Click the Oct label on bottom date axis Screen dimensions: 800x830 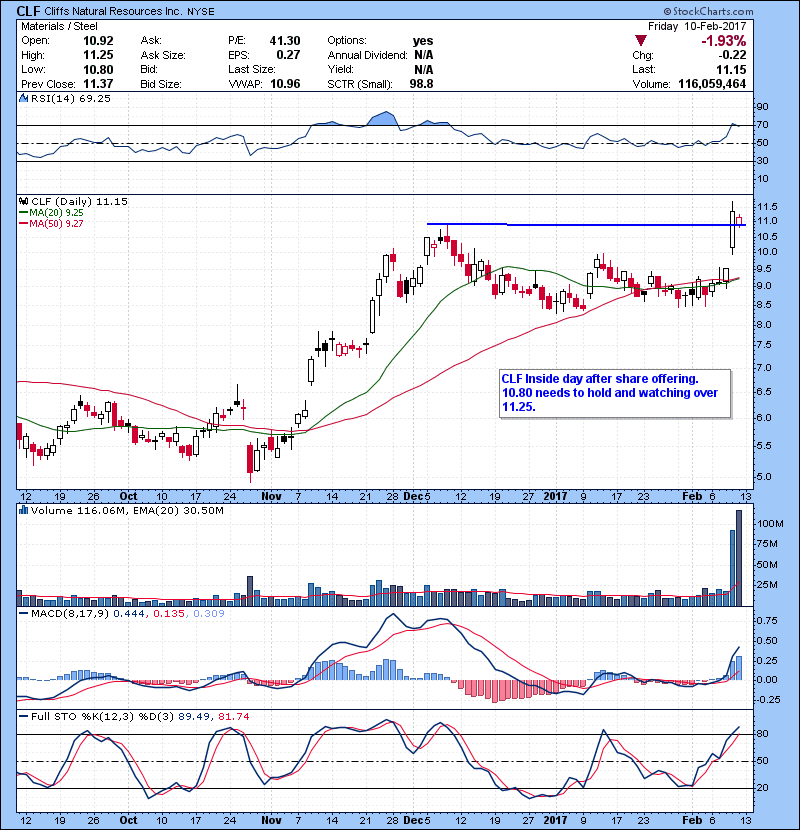[128, 820]
